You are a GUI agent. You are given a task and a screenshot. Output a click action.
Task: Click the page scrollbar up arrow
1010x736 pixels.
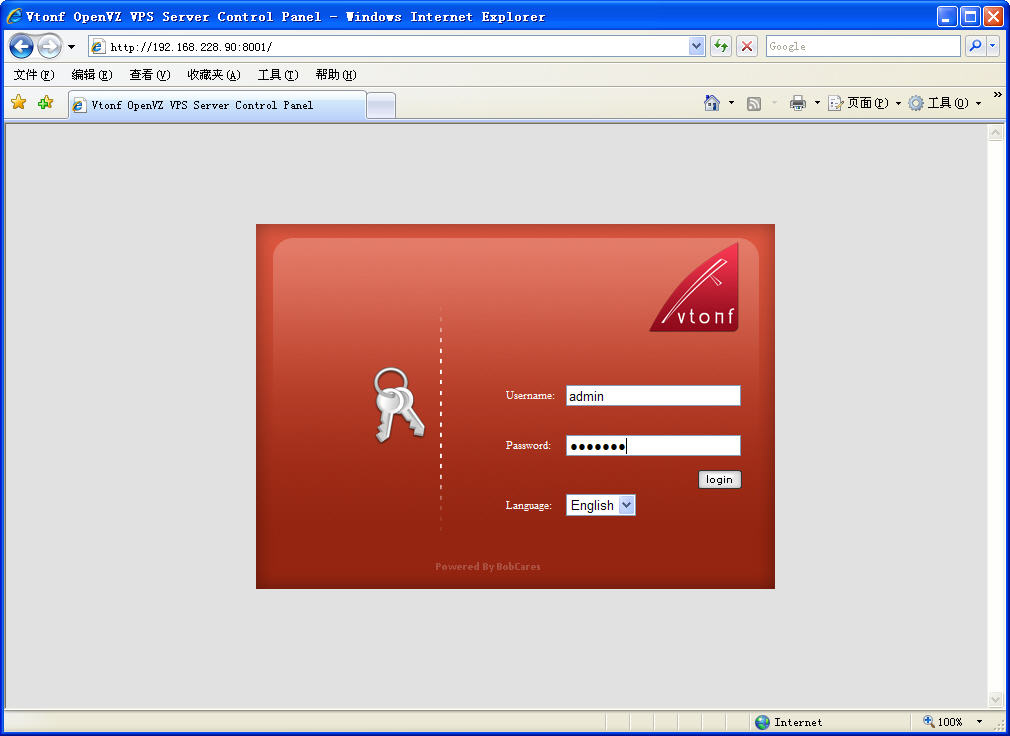[x=995, y=133]
